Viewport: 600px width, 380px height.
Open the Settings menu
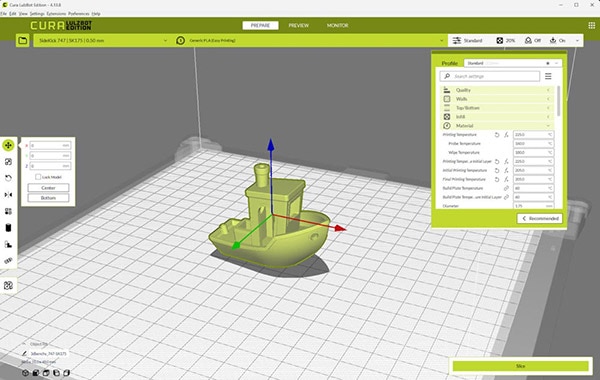[37, 14]
